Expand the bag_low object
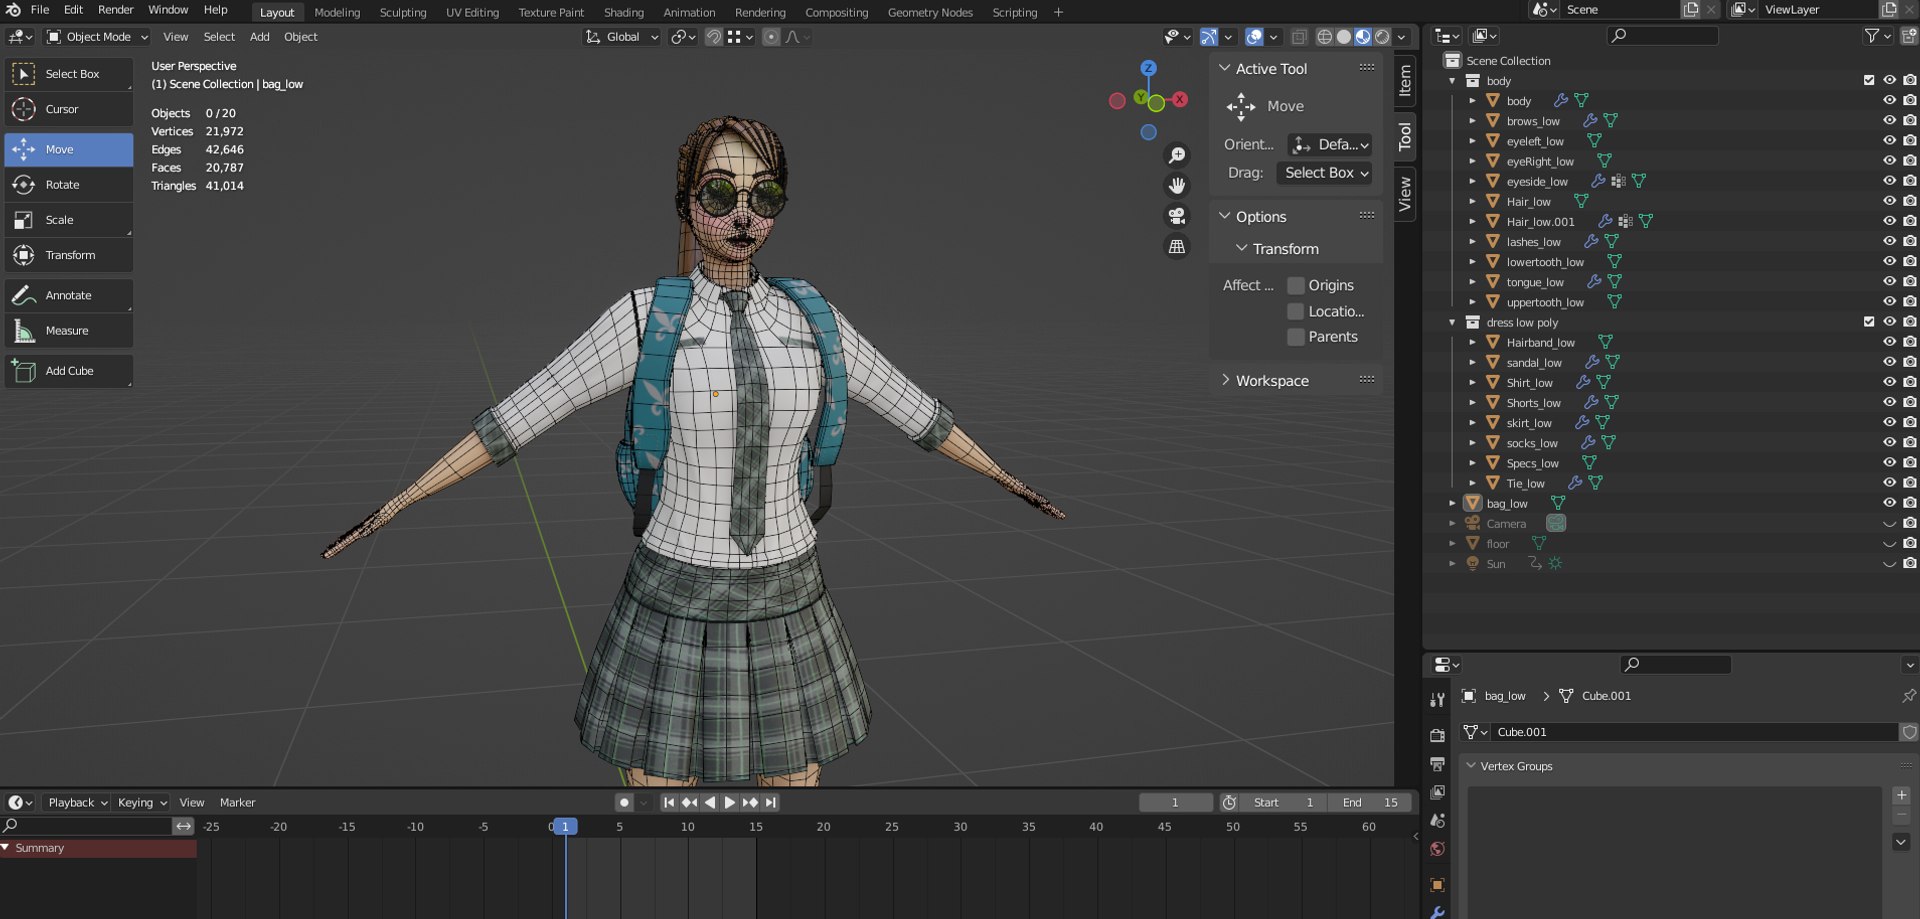Screen dimensions: 1920x919 (x=1452, y=503)
